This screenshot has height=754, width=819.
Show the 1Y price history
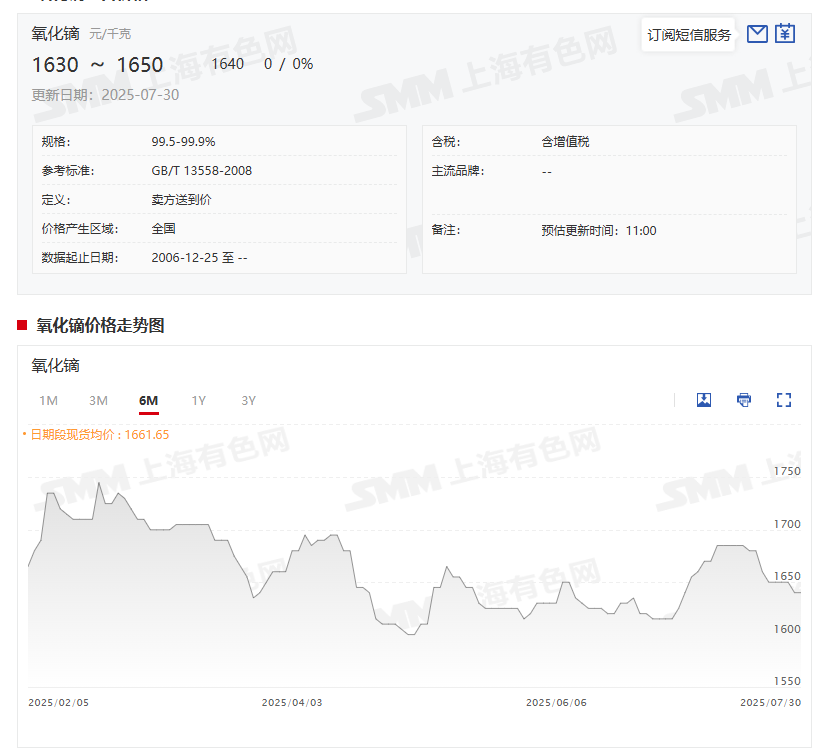pyautogui.click(x=198, y=401)
